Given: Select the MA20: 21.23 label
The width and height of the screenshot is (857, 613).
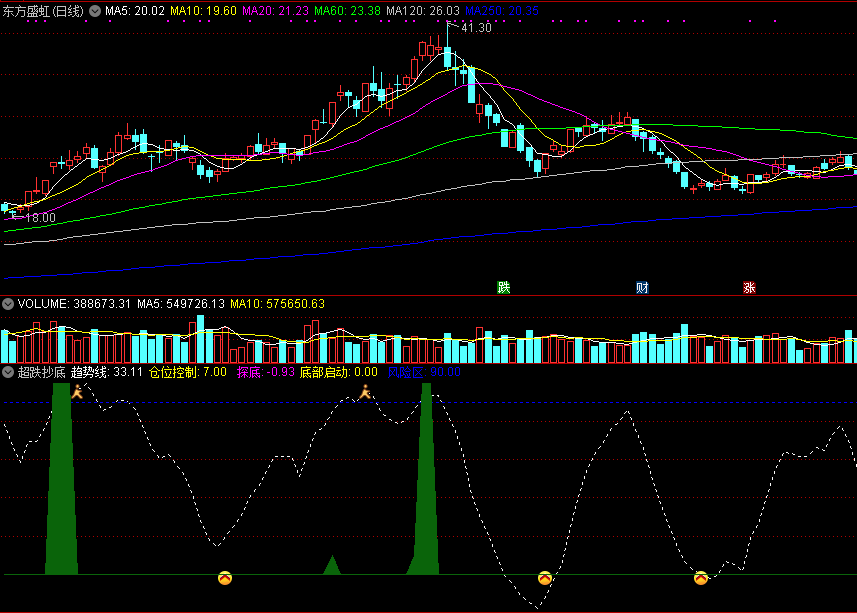Looking at the screenshot, I should click(x=275, y=11).
